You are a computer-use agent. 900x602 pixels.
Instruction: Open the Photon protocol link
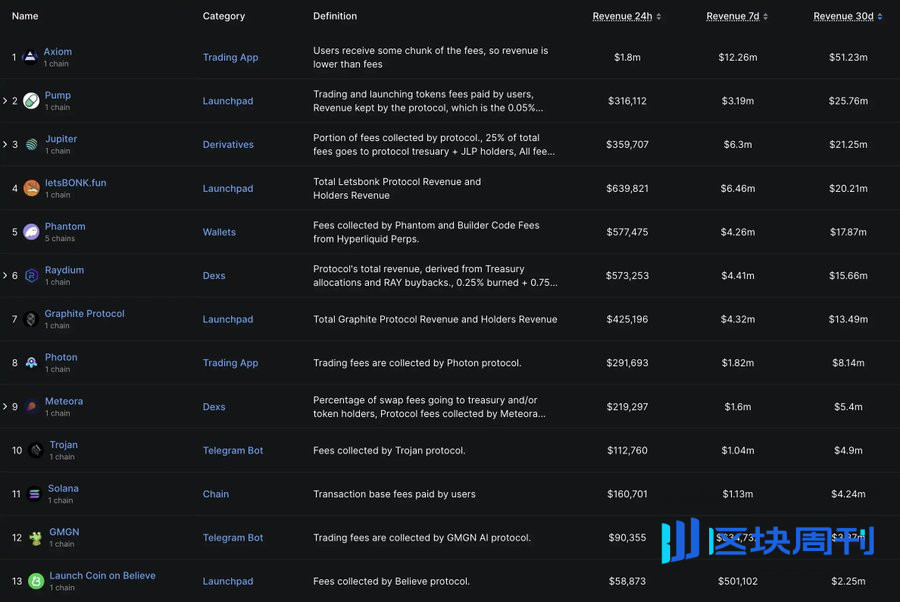61,357
